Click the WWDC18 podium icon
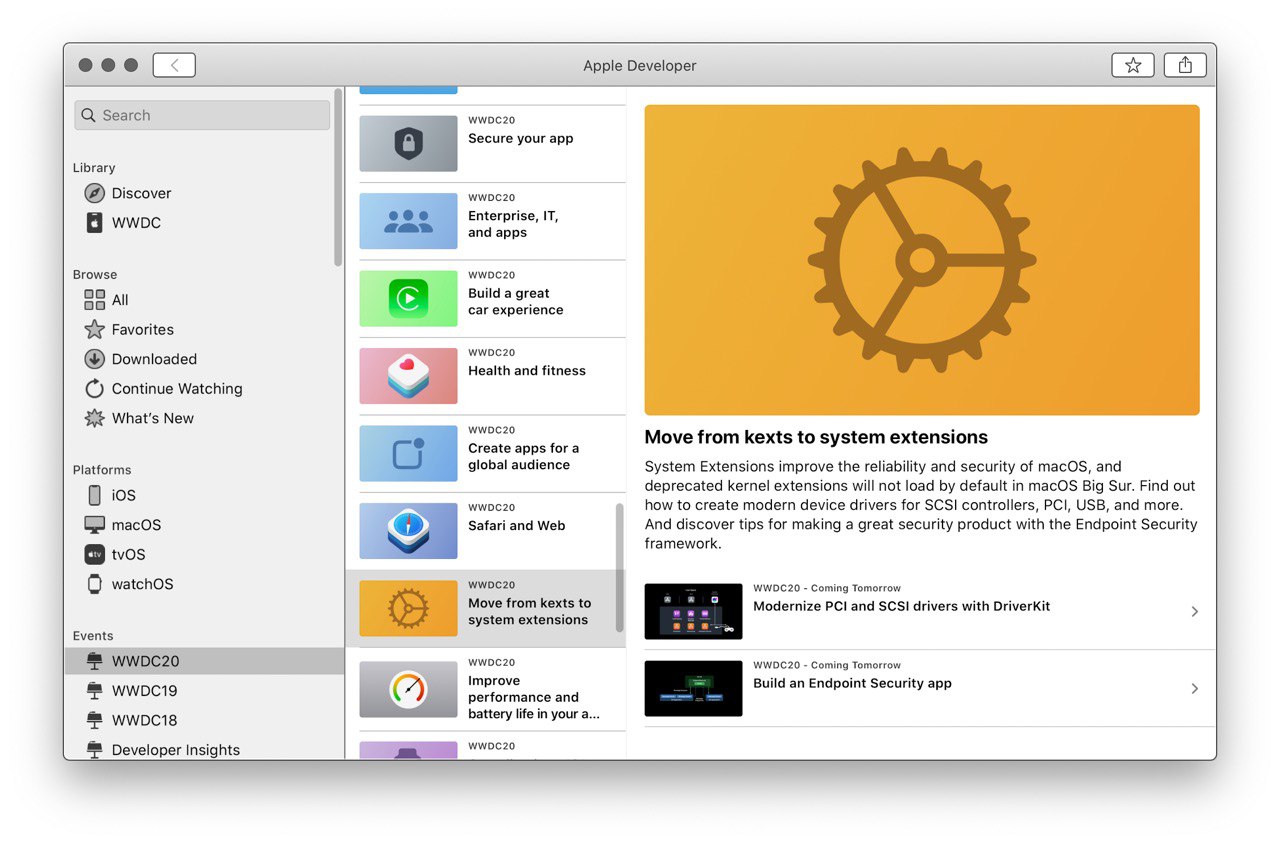 coord(94,720)
